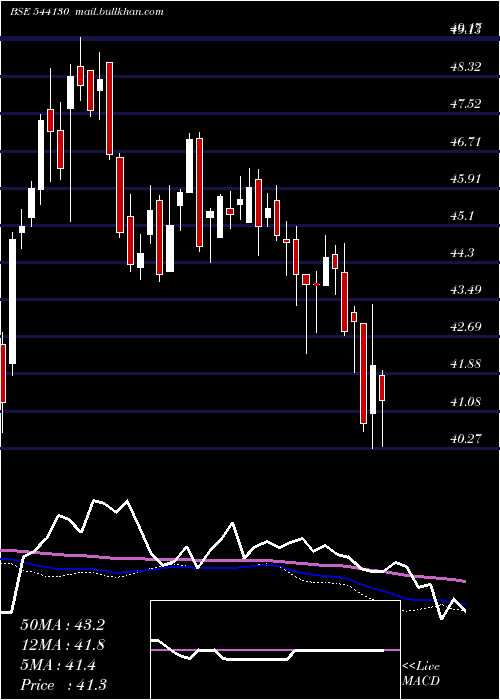
Task: Click the 41.08 price axis label
Action: tap(466, 402)
